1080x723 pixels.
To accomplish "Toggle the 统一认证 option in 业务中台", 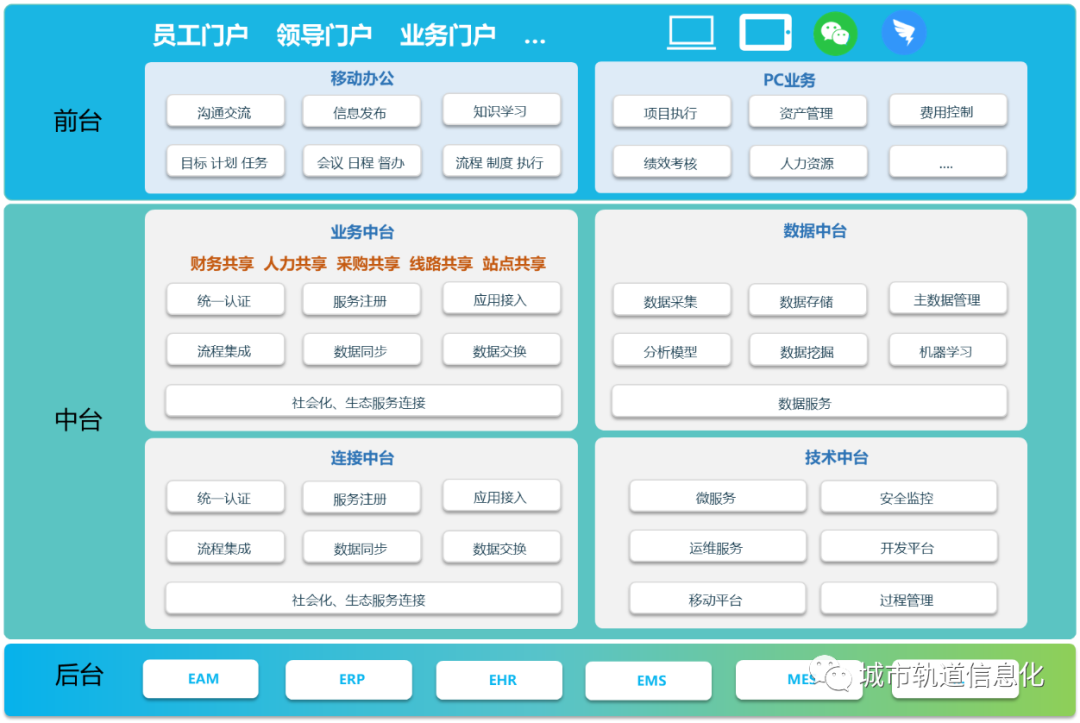I will click(225, 300).
